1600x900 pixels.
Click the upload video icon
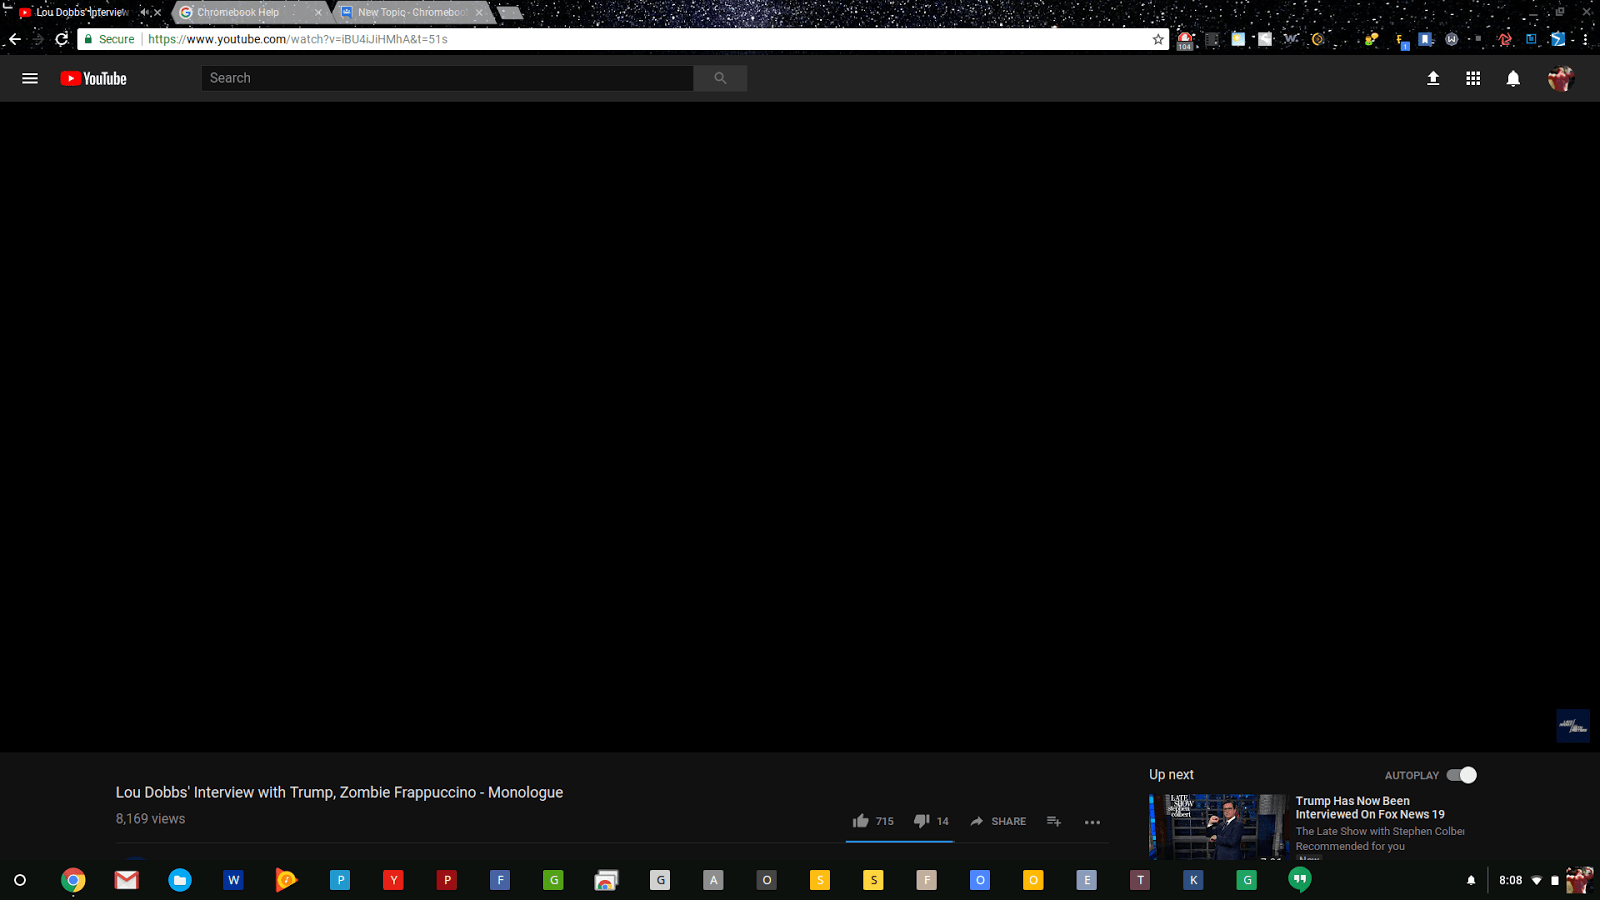[x=1433, y=78]
